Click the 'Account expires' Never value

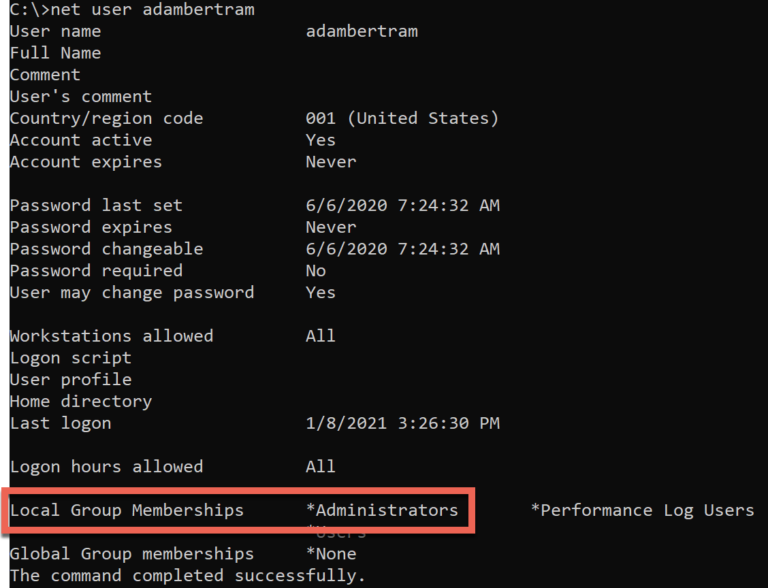331,162
